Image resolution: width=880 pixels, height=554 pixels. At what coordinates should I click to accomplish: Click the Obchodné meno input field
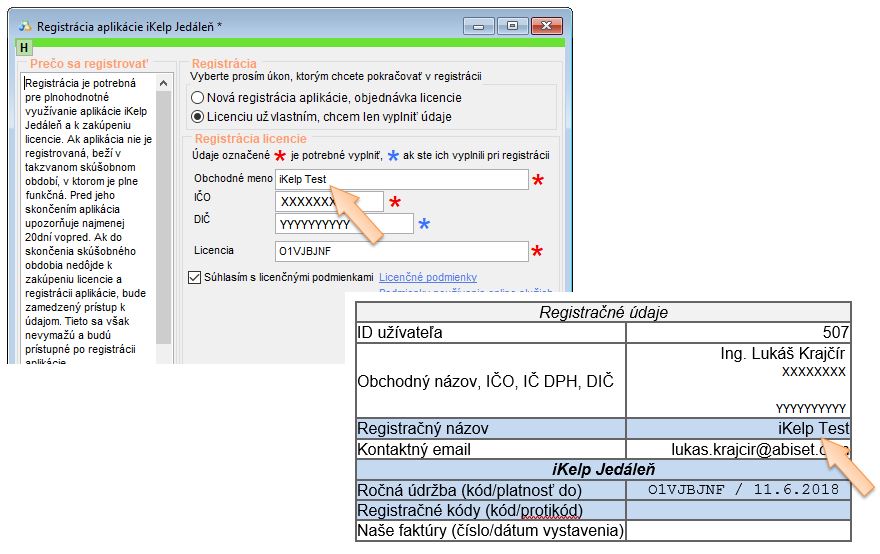click(x=401, y=180)
